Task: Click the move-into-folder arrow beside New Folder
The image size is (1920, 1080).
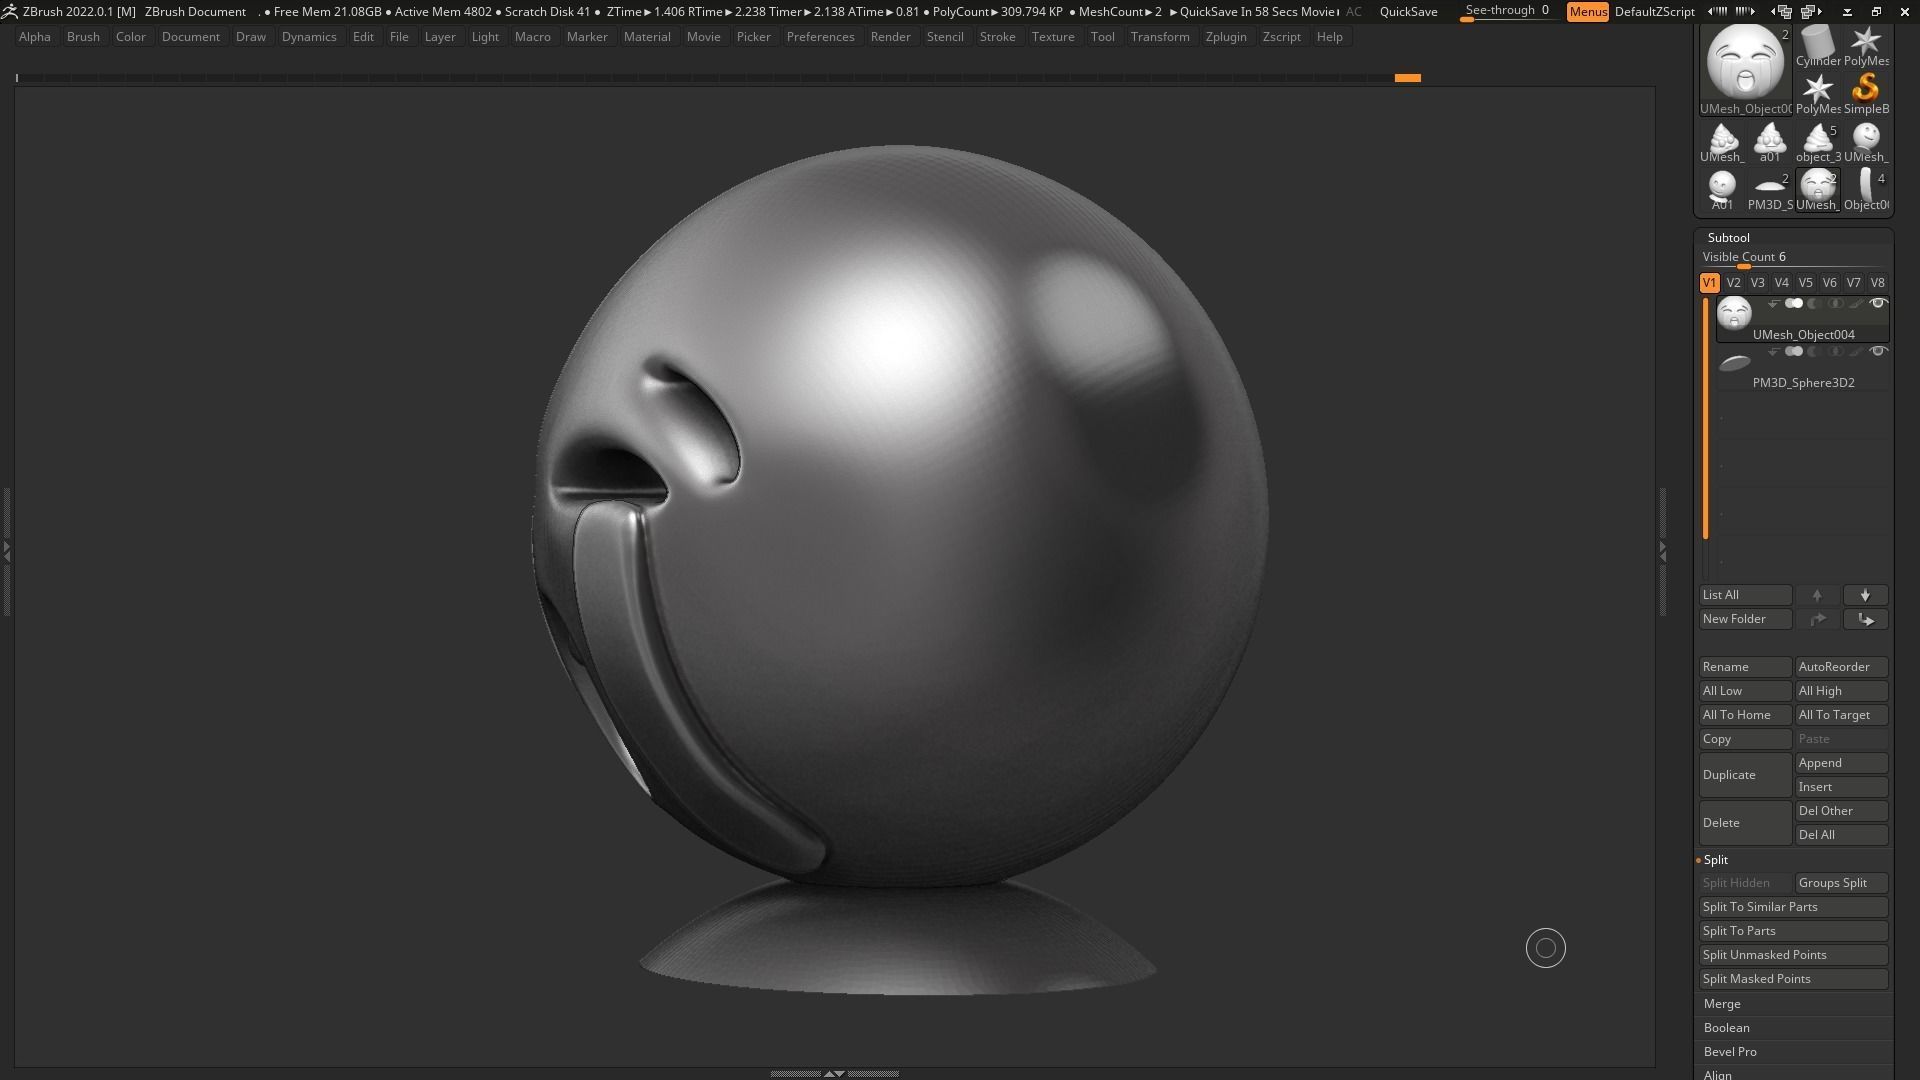Action: point(1817,619)
